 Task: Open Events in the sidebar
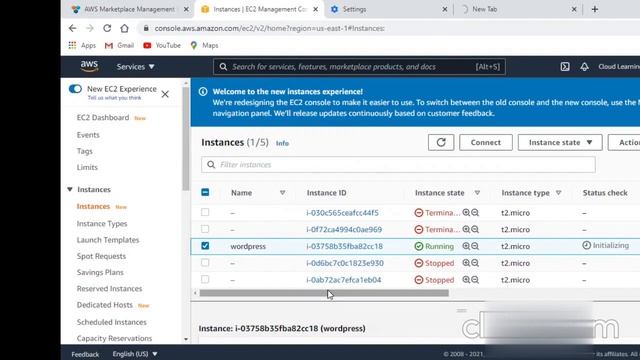tap(88, 135)
